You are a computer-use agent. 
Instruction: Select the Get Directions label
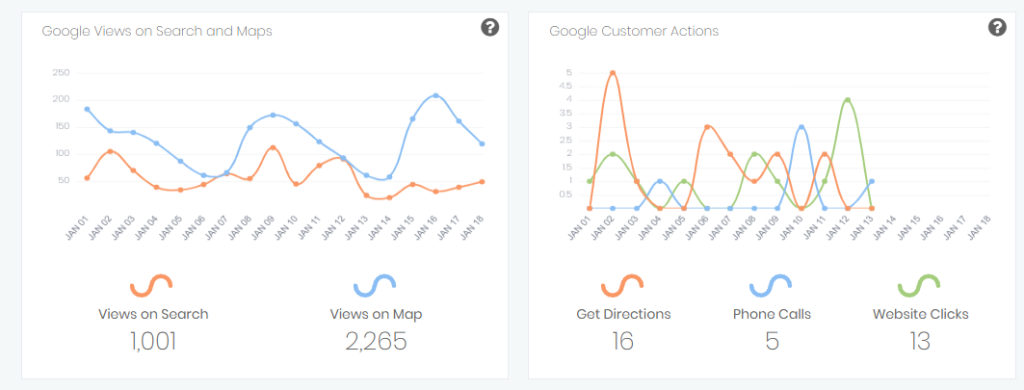point(624,314)
